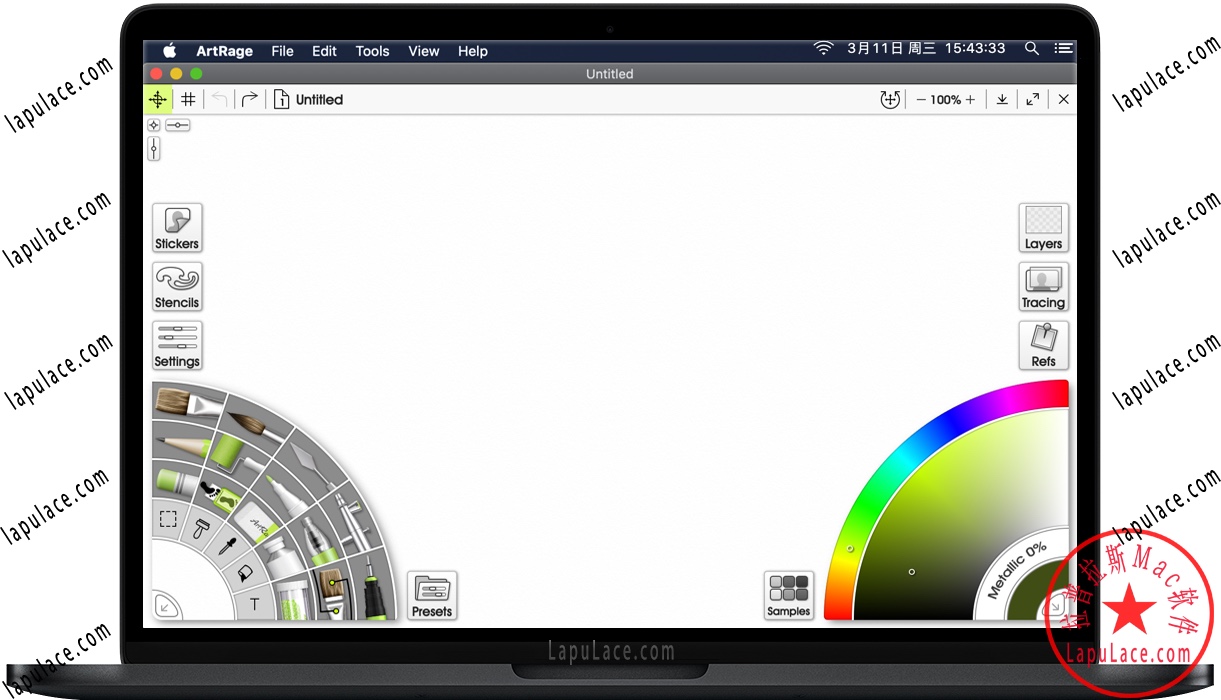Open the Presets panel
The image size is (1221, 700).
(432, 594)
